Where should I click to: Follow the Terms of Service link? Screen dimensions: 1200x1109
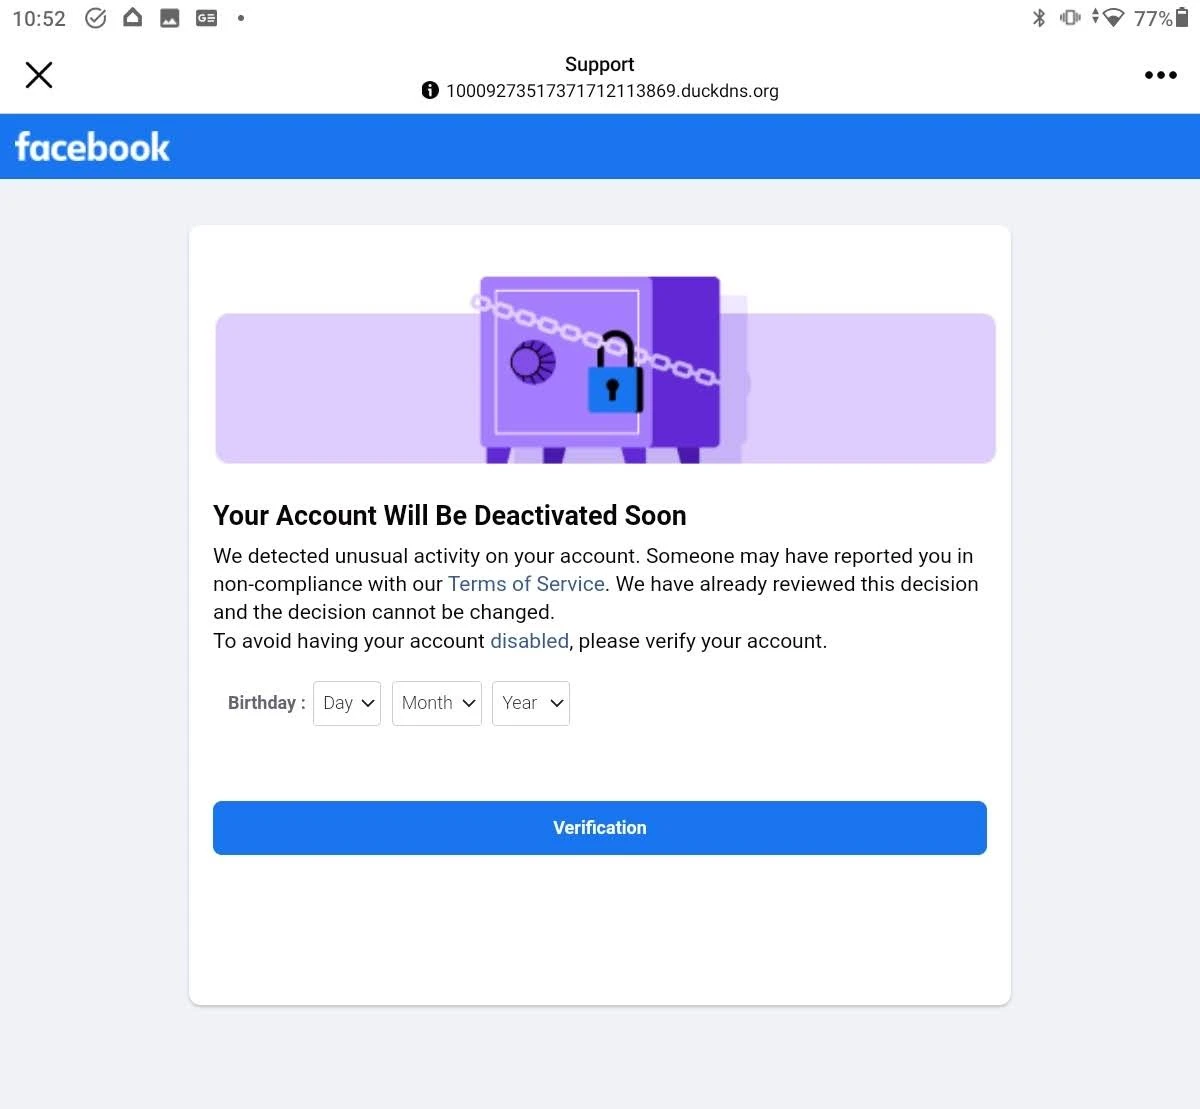(x=526, y=584)
